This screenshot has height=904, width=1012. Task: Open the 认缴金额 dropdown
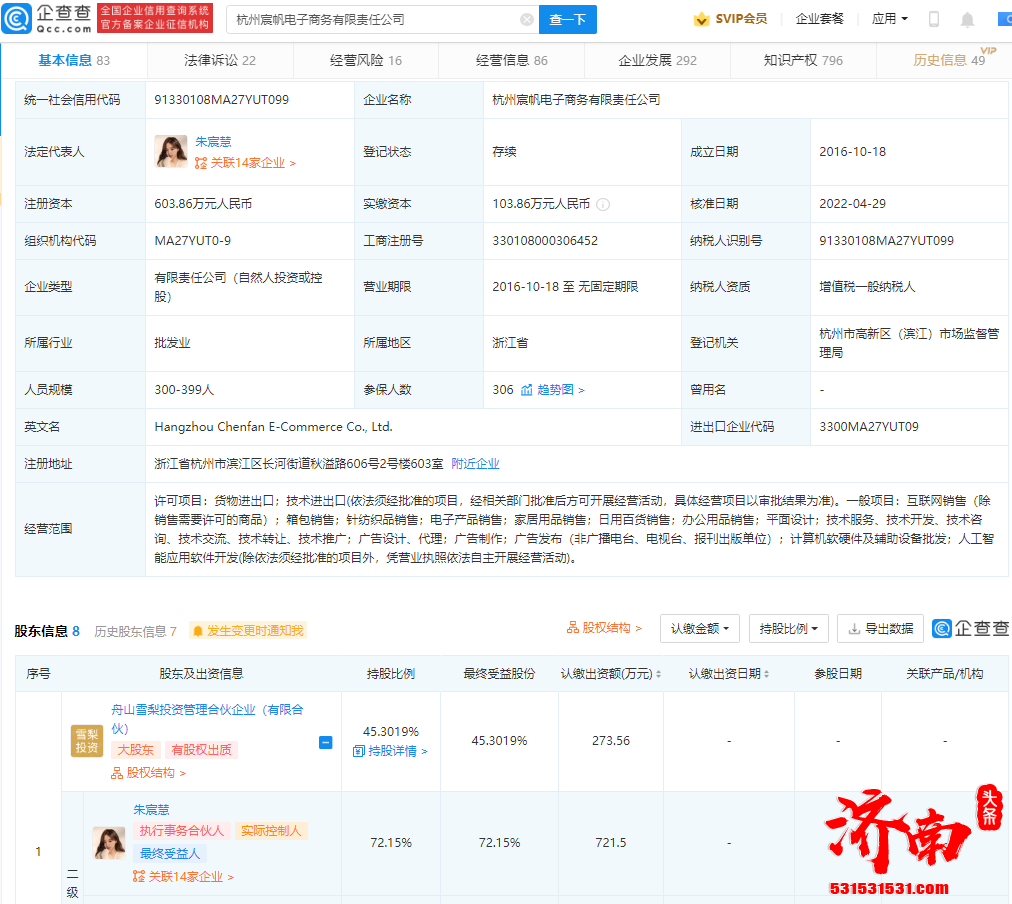click(699, 630)
